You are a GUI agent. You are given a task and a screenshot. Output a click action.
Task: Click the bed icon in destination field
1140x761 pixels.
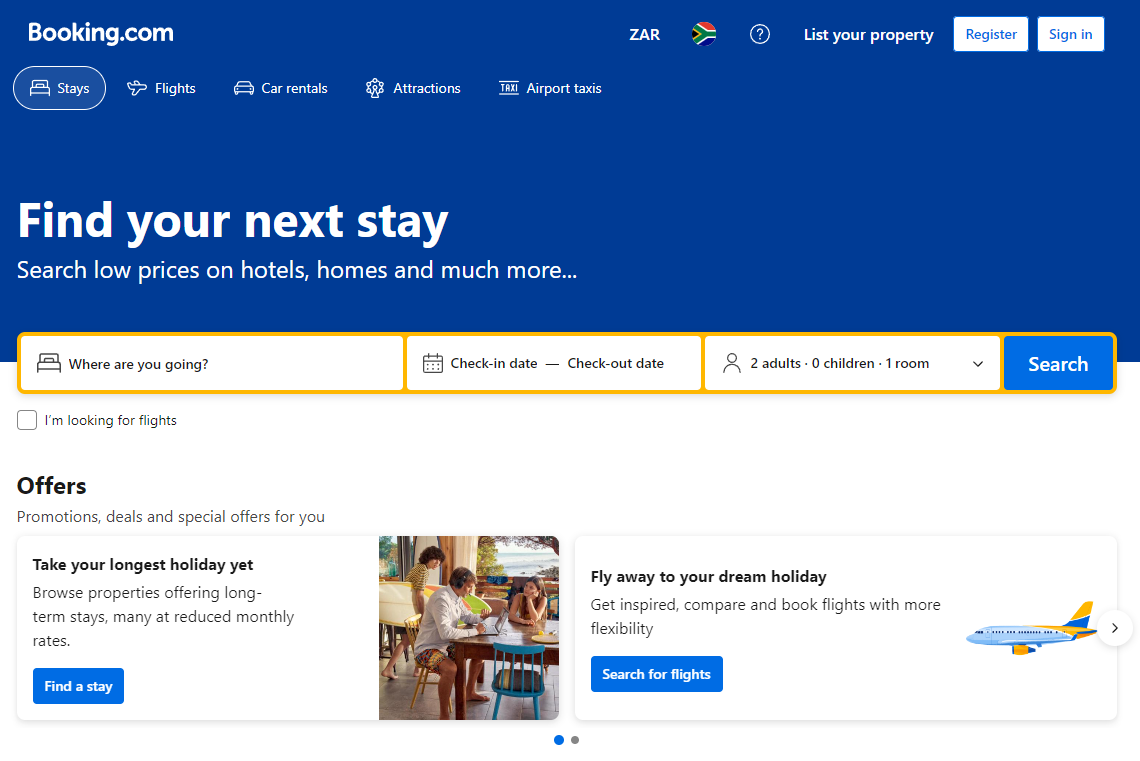(49, 363)
